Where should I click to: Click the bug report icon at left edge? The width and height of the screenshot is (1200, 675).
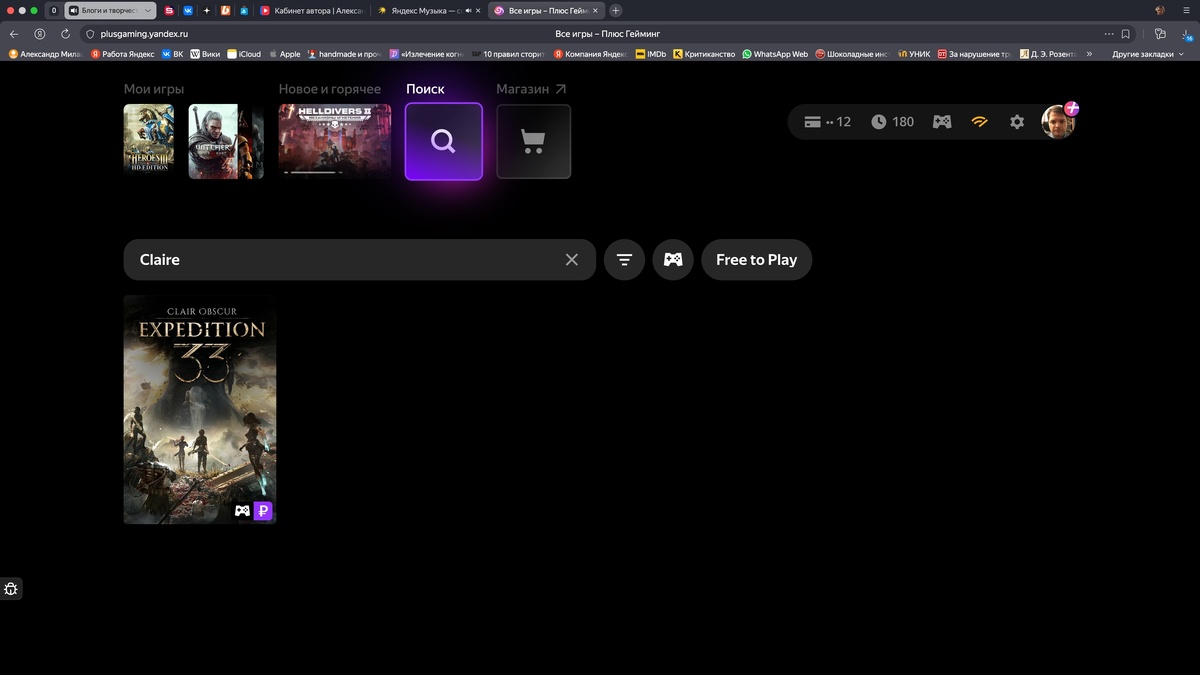pos(11,589)
